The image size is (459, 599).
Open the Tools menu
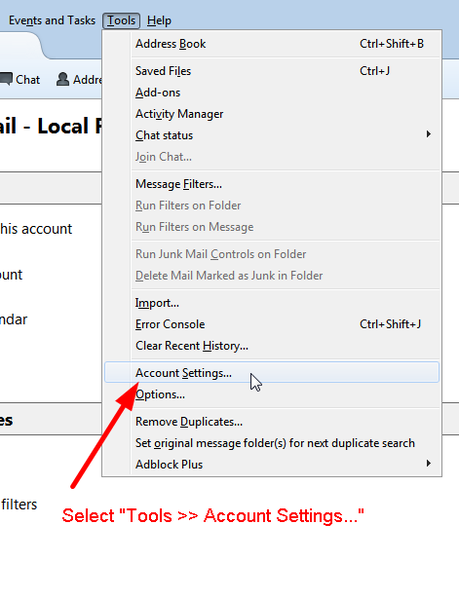point(121,20)
